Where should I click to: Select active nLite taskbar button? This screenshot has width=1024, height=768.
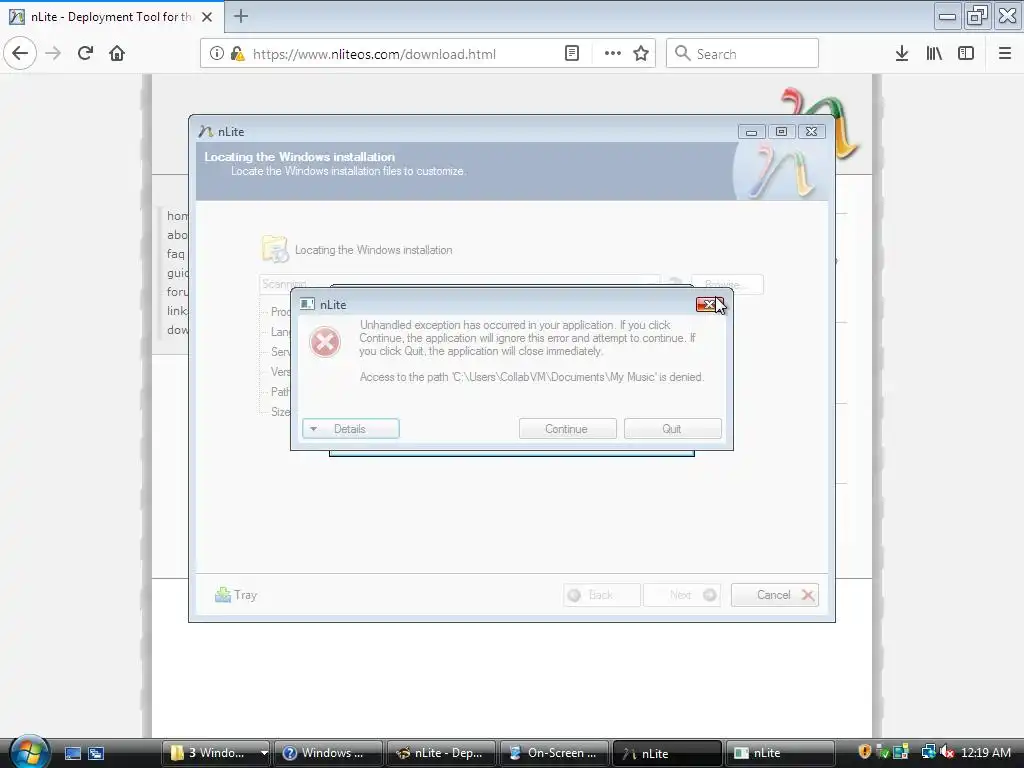(x=667, y=753)
